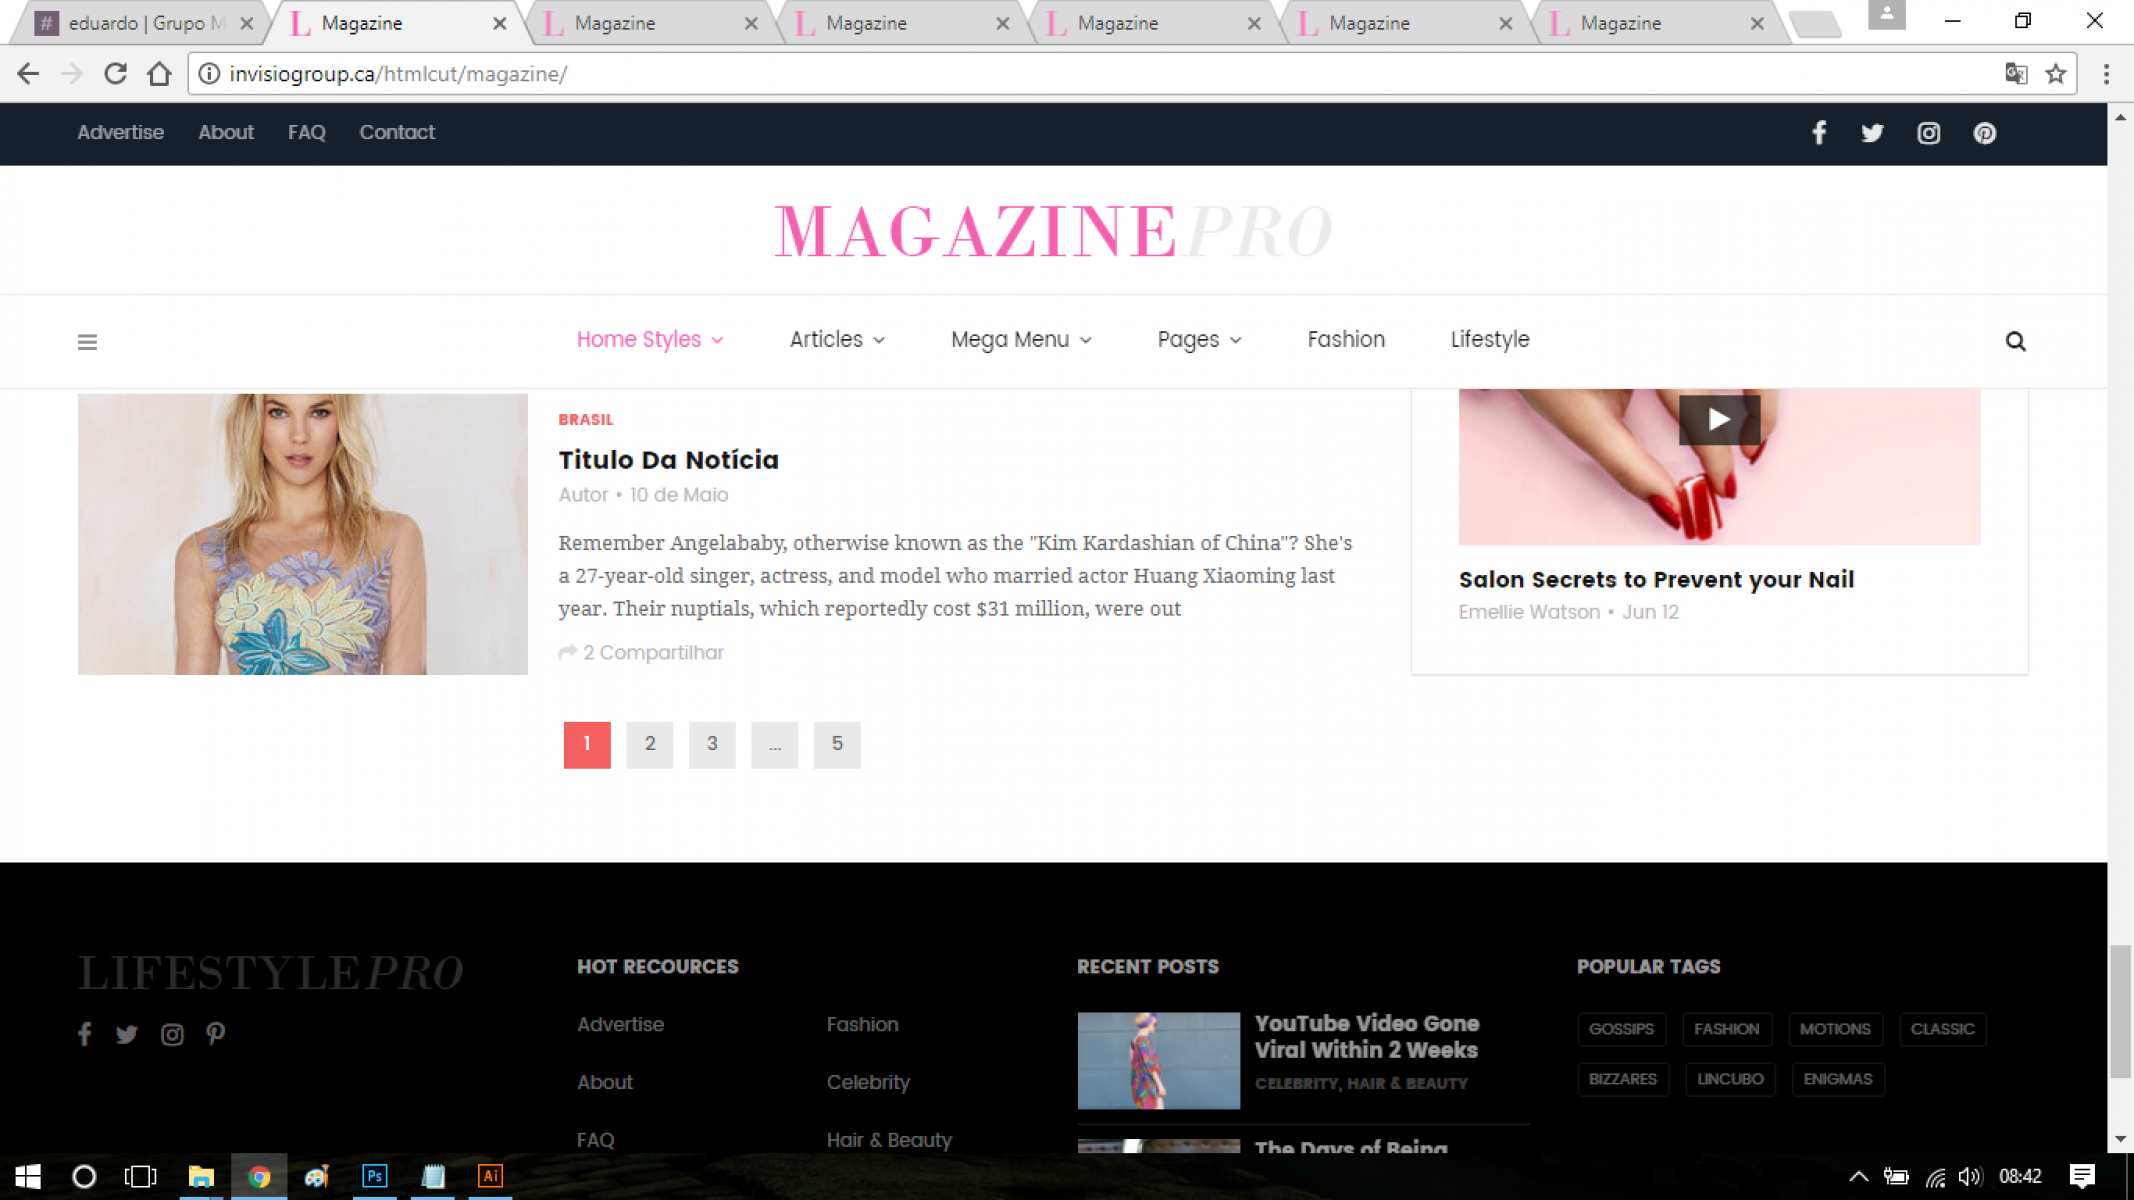Click the 2 Compartilhar share link

click(x=641, y=652)
